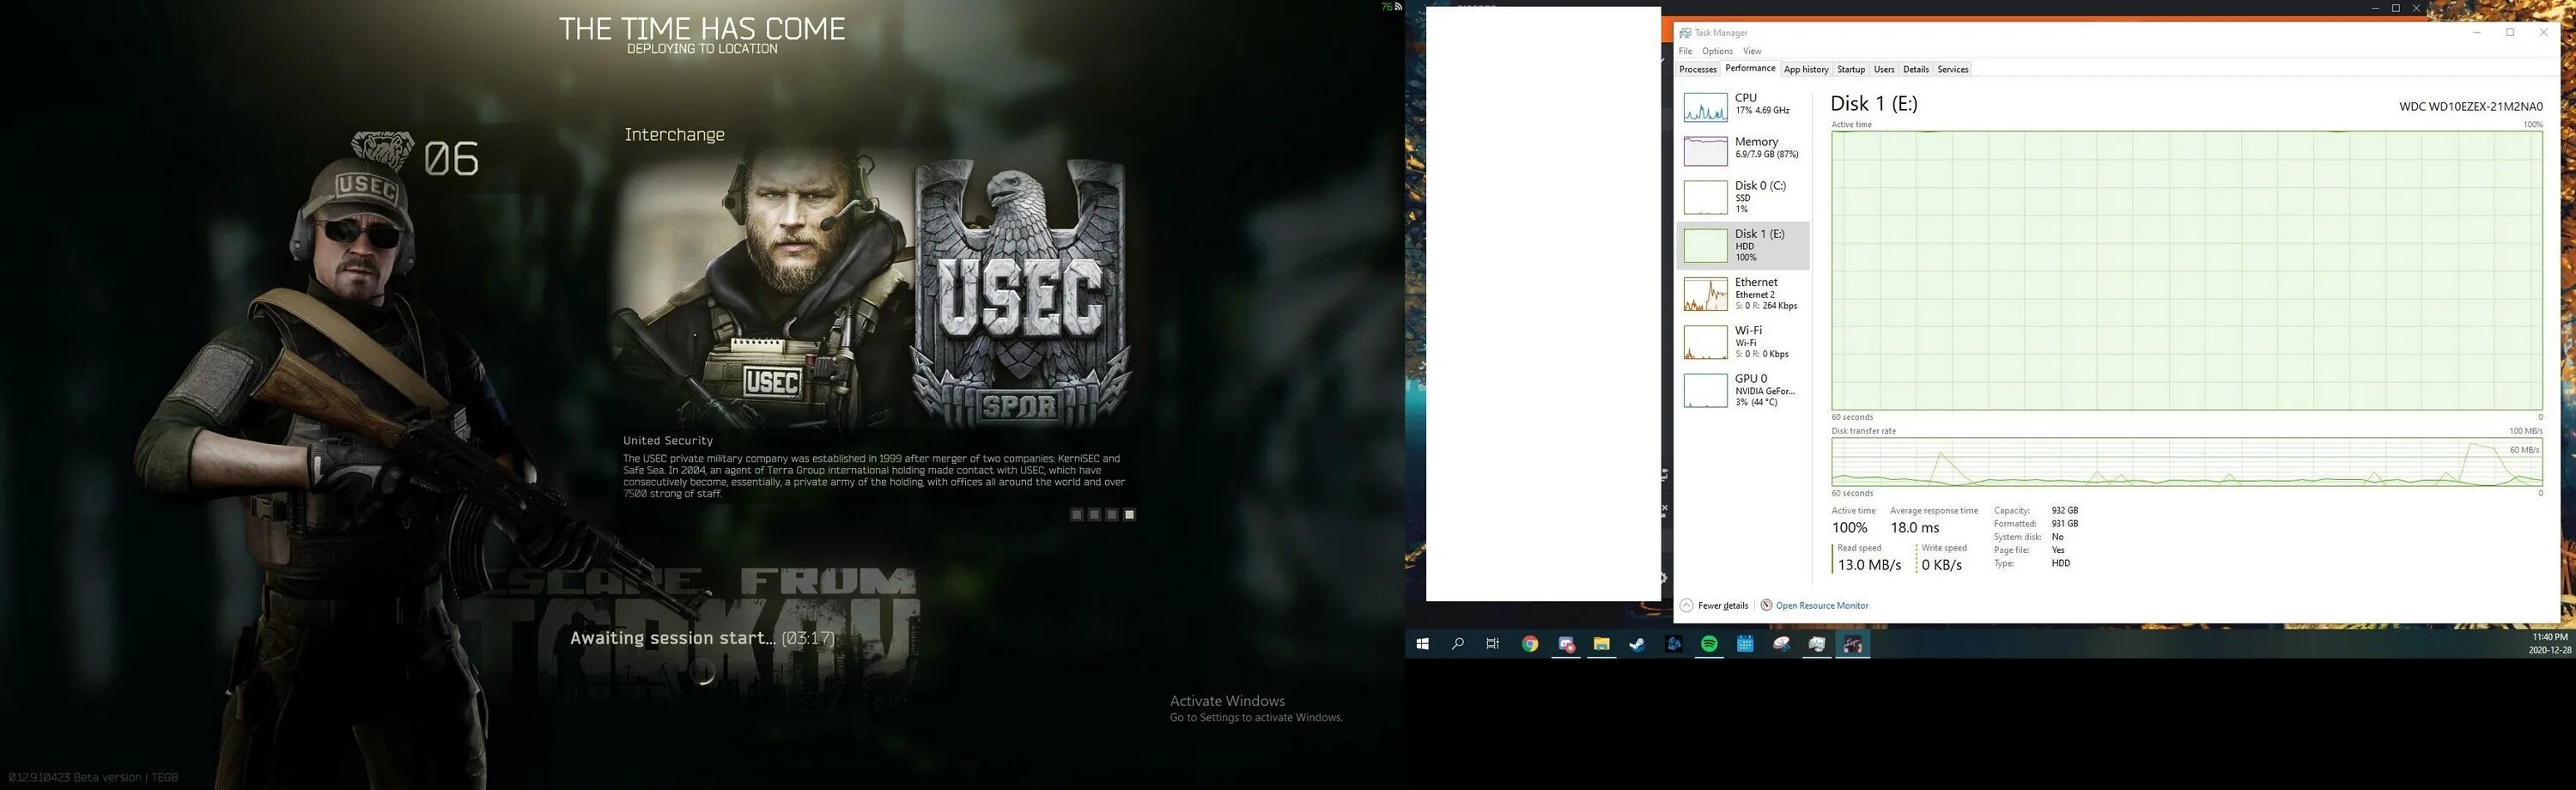Switch to the Users tab
This screenshot has height=790, width=2576.
(1884, 69)
